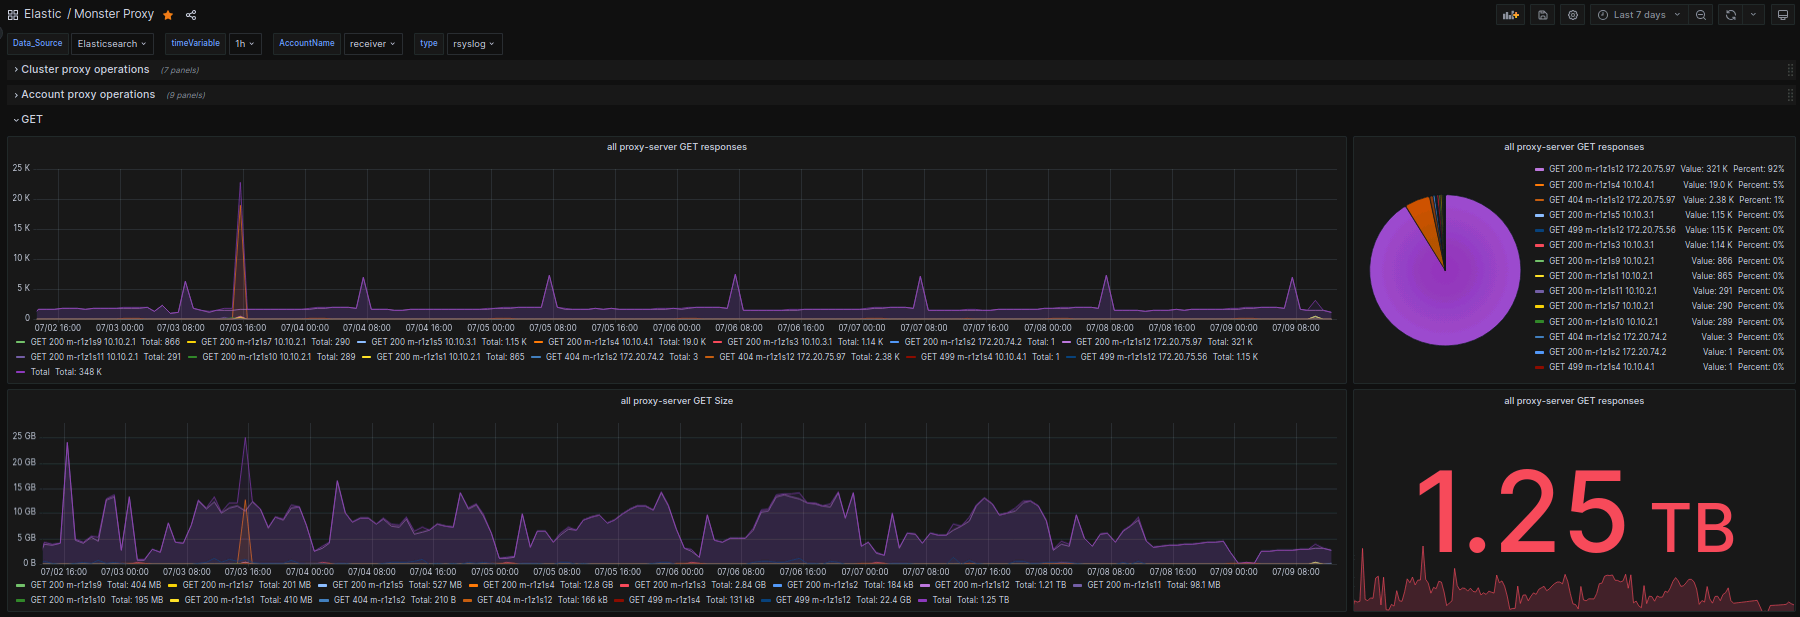Click color marker of GET 200 m-r1z1s7 Total: 290
Screen dimensions: 1800x617
[193, 342]
